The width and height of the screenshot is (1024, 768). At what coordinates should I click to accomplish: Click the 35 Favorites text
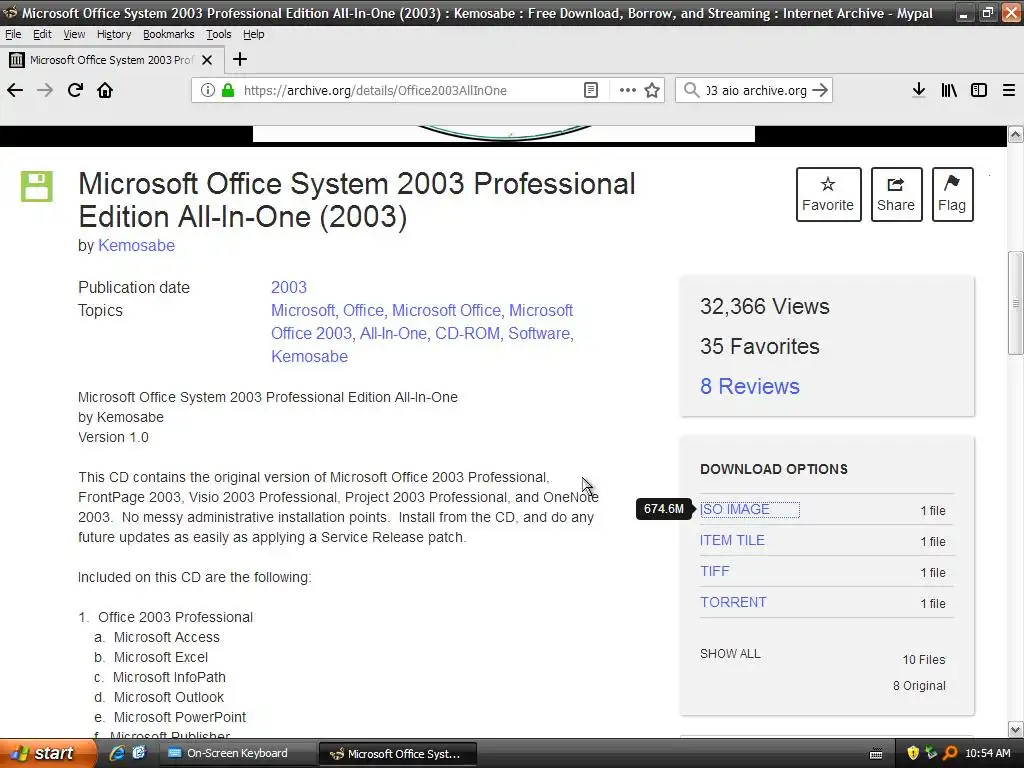tap(760, 346)
